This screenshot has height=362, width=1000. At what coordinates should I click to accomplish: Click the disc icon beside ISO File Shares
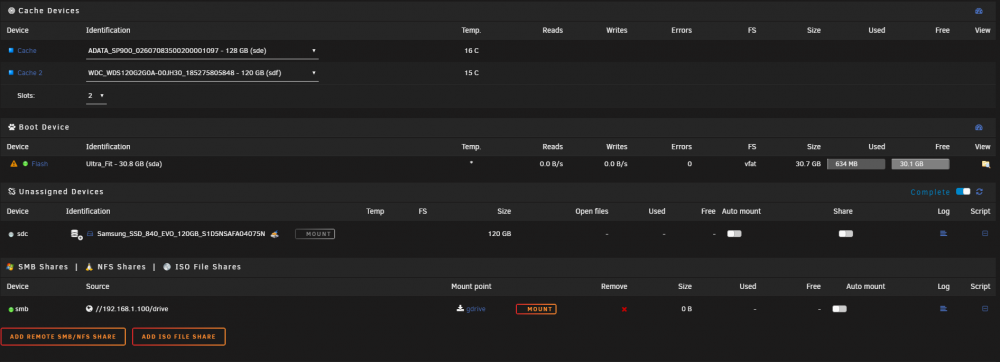pyautogui.click(x=167, y=266)
